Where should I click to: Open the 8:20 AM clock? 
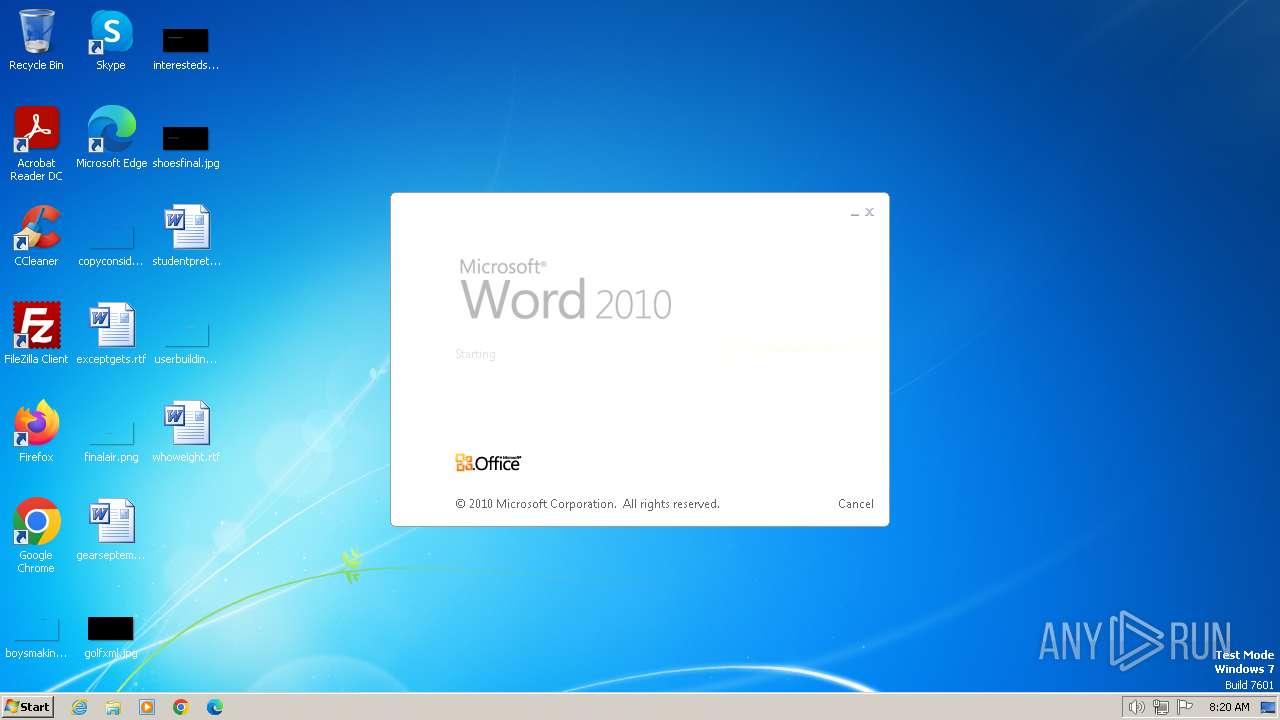point(1229,707)
